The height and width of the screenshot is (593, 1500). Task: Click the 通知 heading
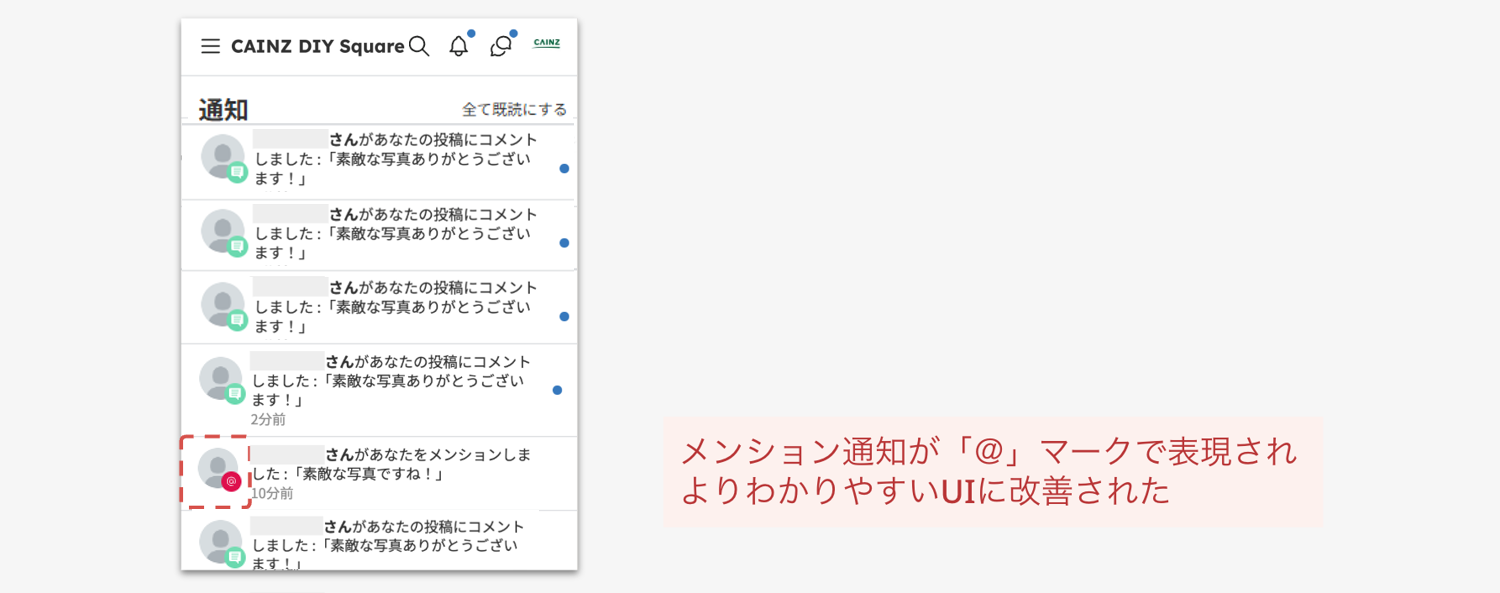(x=223, y=110)
